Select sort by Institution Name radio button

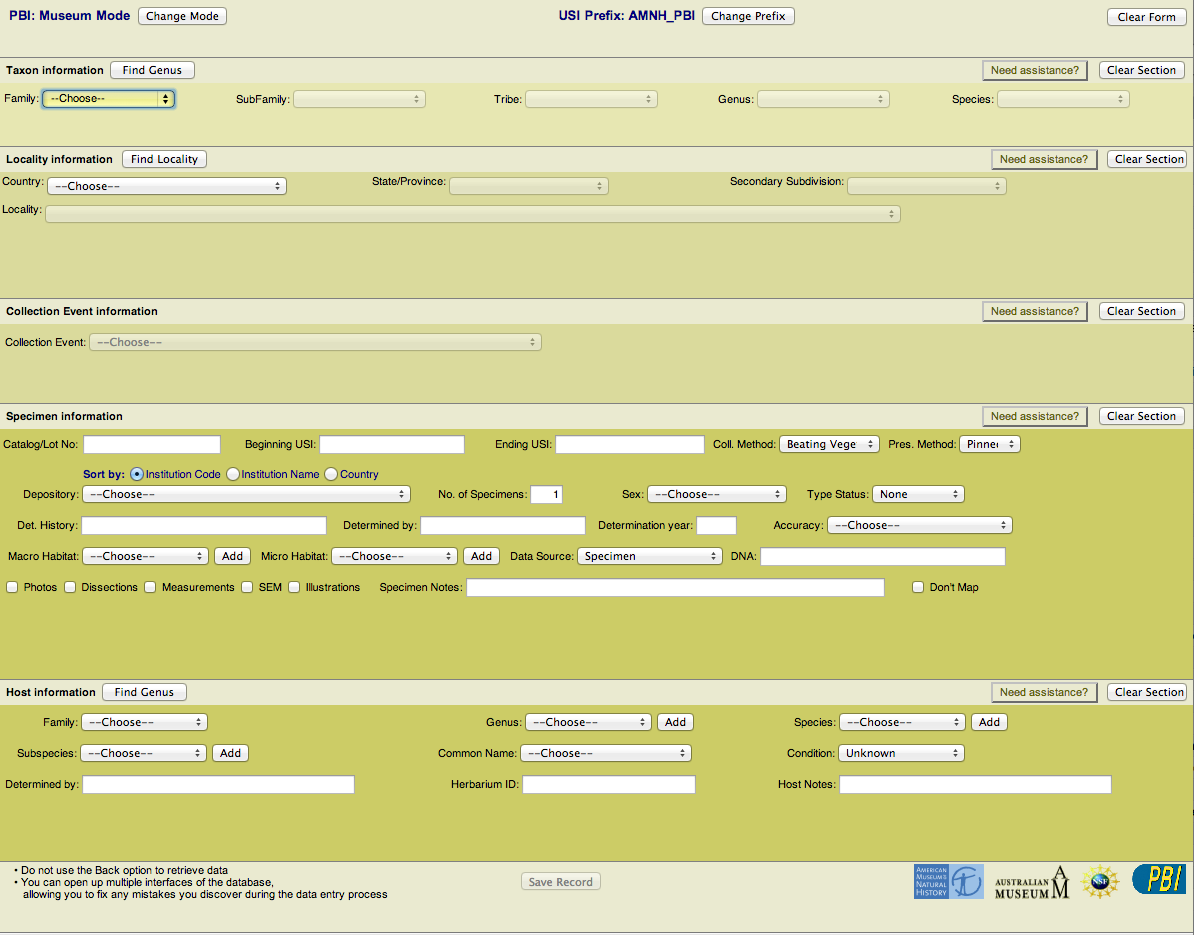(231, 474)
